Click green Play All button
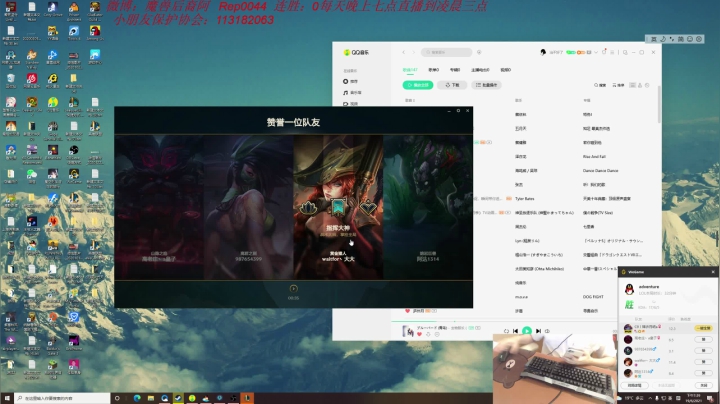This screenshot has width=720, height=404. (x=418, y=85)
